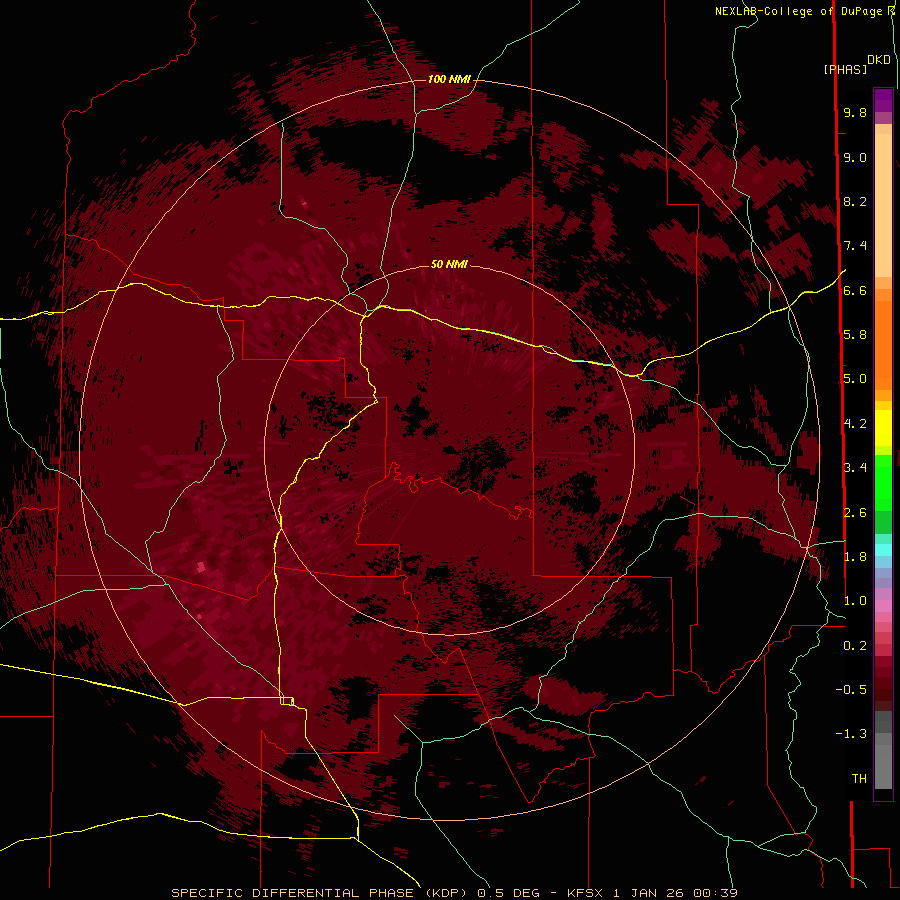Click the 8.2 value on the scale
The image size is (900, 900).
[x=855, y=201]
